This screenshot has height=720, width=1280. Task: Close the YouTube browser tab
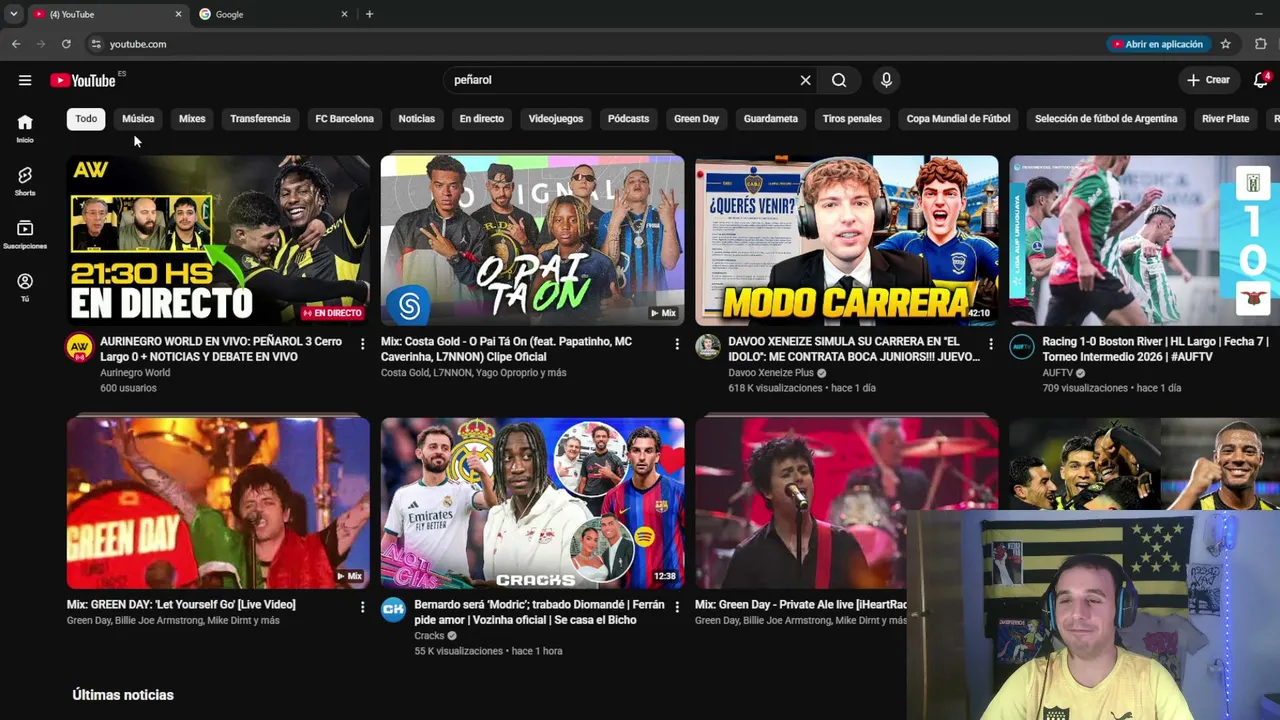pos(179,14)
